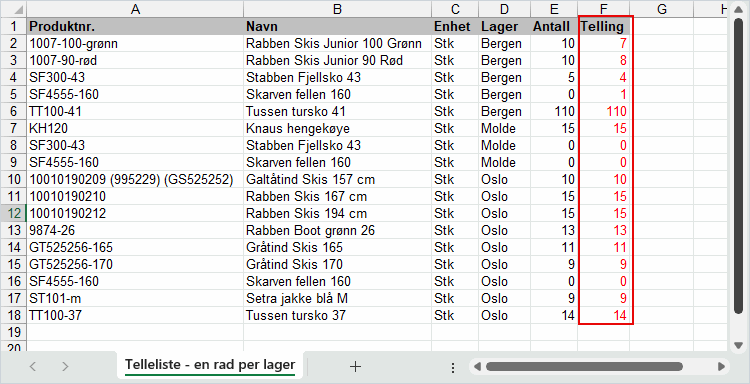Image resolution: width=750 pixels, height=384 pixels.
Task: Open the sheet tab options three-dot handle
Action: click(x=452, y=367)
